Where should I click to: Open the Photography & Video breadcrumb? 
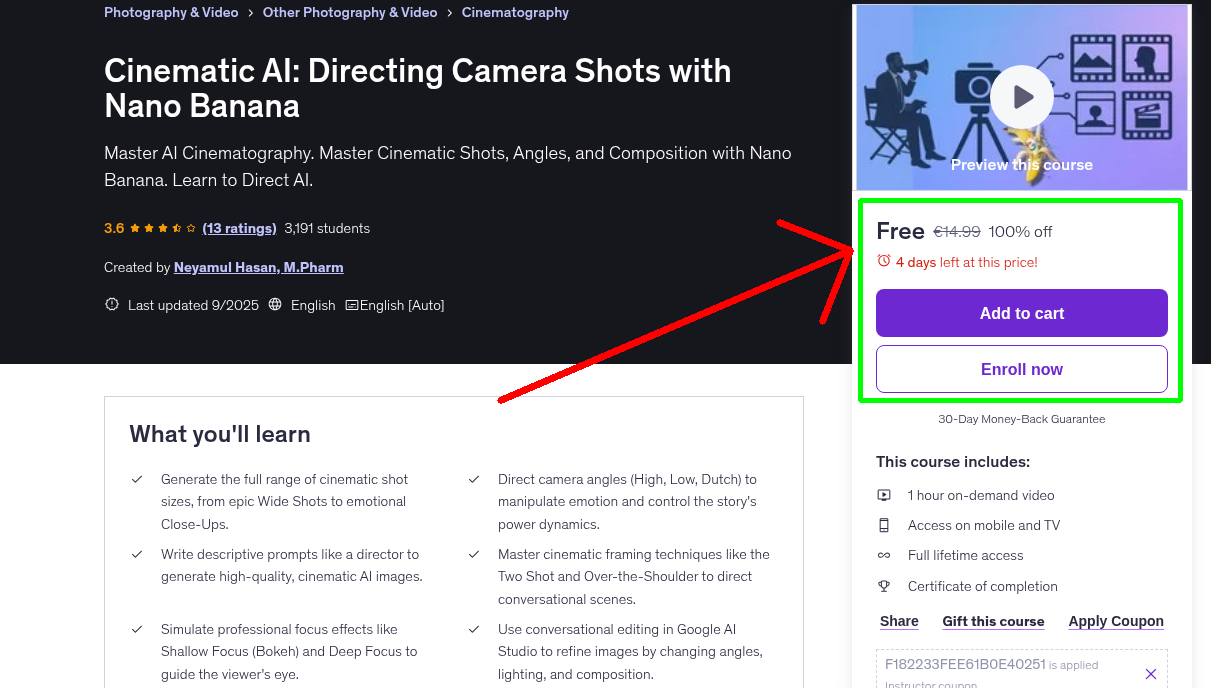coord(171,12)
